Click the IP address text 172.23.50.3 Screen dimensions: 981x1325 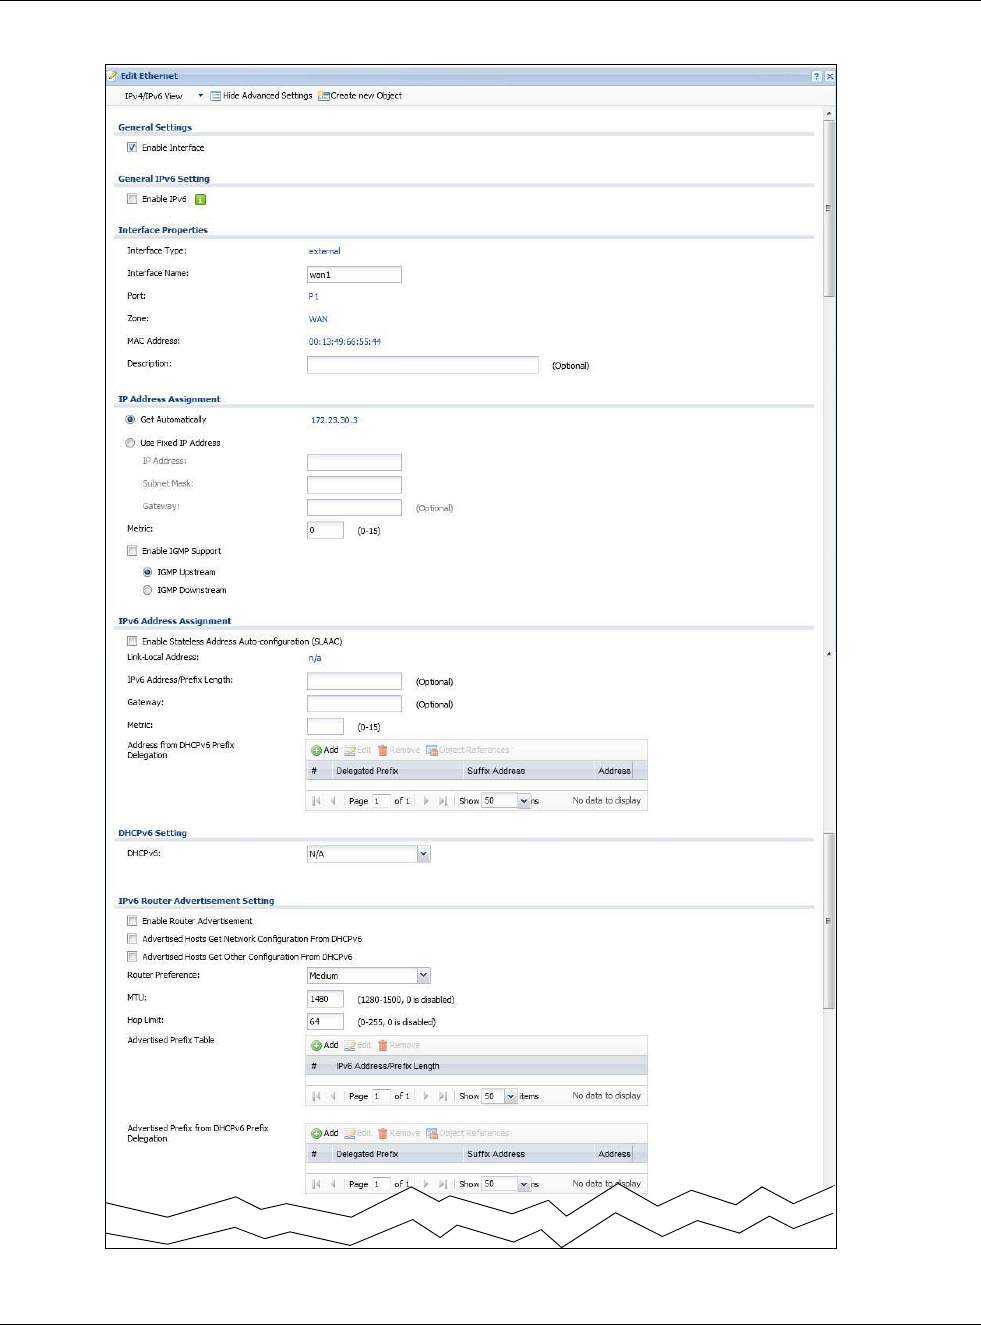coord(334,420)
